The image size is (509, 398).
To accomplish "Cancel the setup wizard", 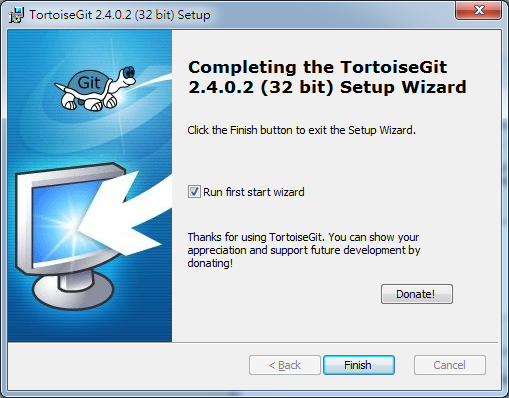I will coord(450,365).
